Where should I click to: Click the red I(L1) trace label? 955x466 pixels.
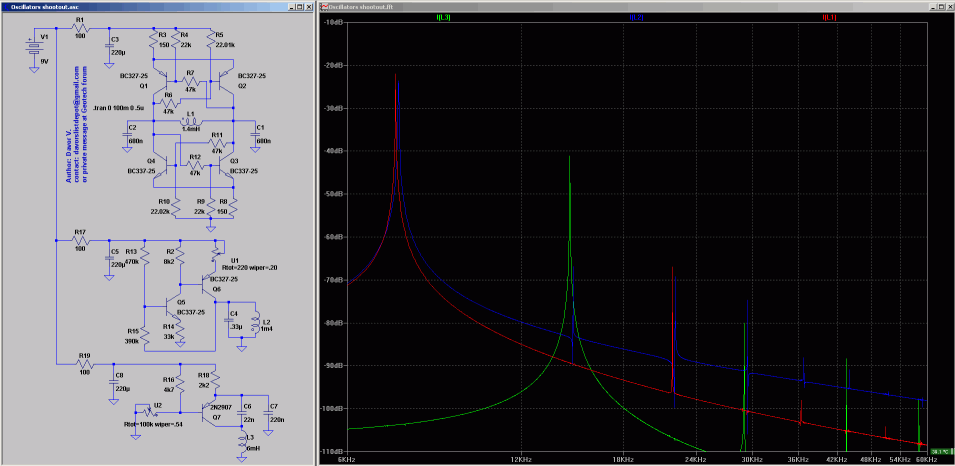[x=829, y=17]
